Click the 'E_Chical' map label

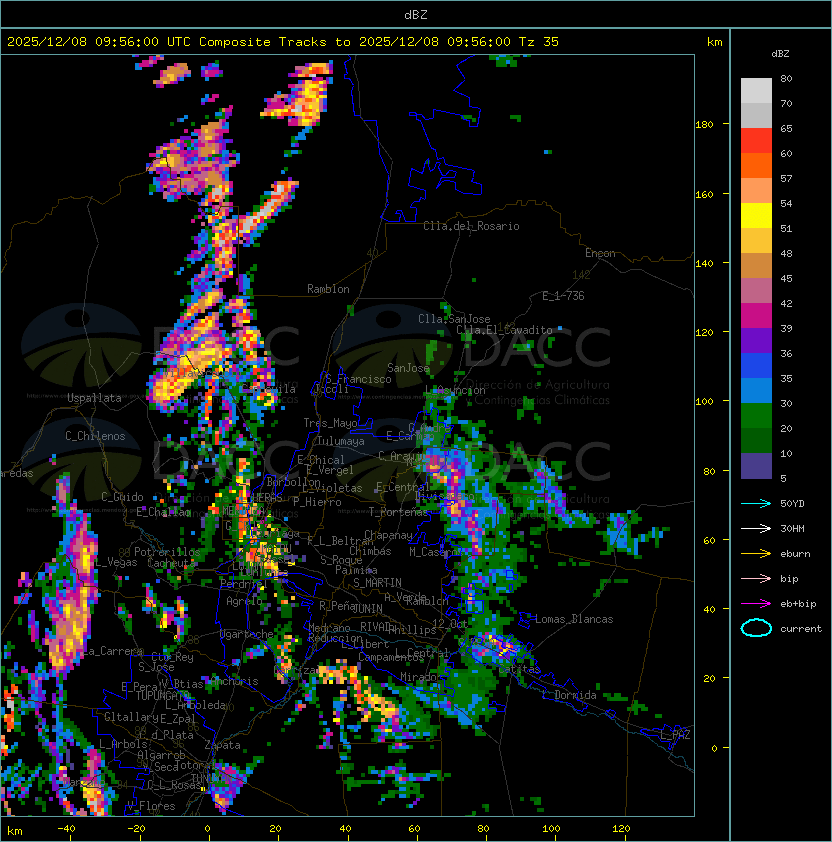coord(321,460)
